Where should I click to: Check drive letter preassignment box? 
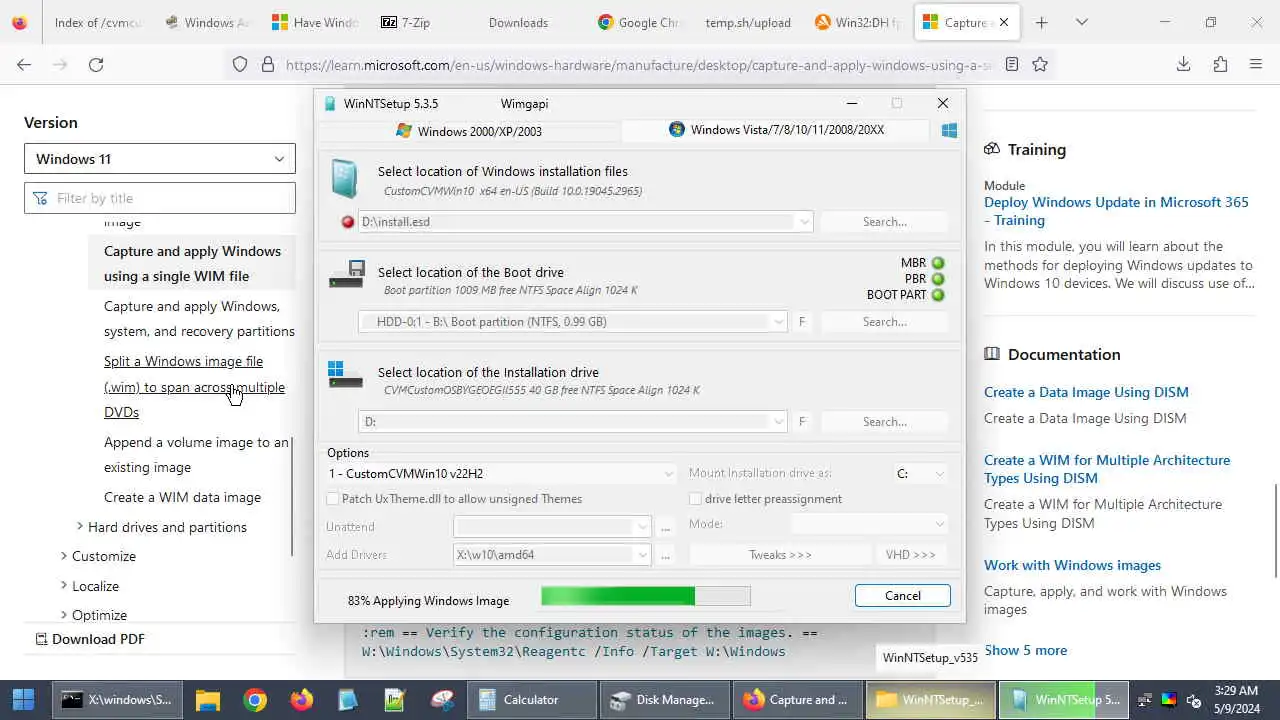pos(695,499)
